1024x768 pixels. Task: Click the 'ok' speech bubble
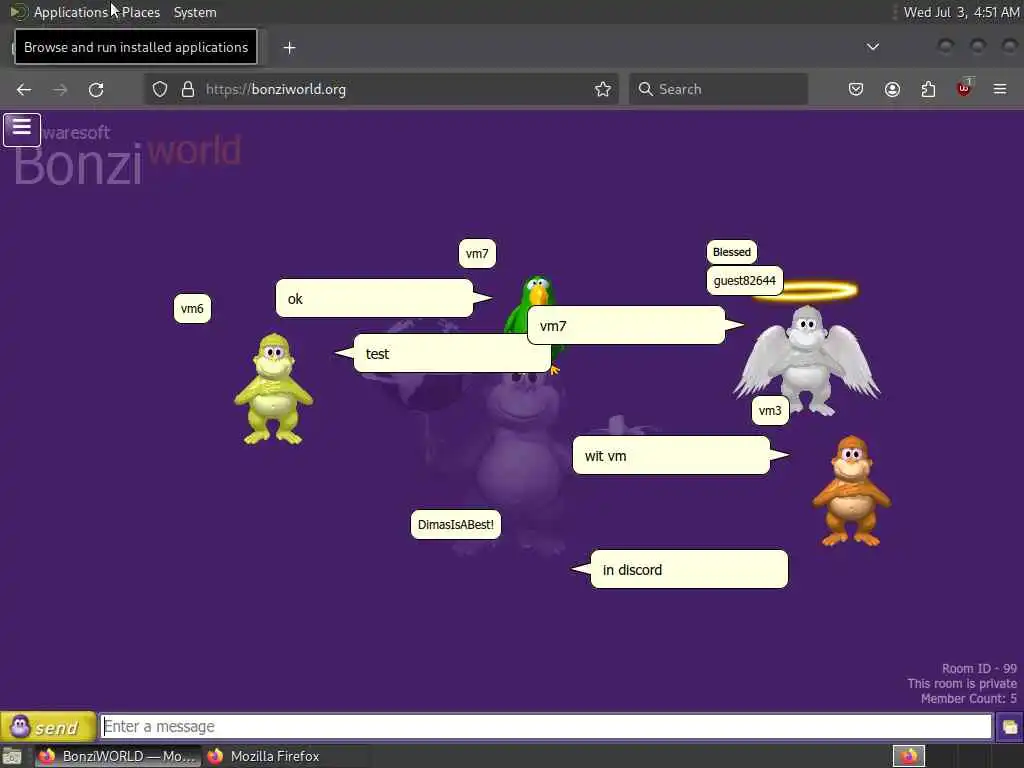(374, 298)
